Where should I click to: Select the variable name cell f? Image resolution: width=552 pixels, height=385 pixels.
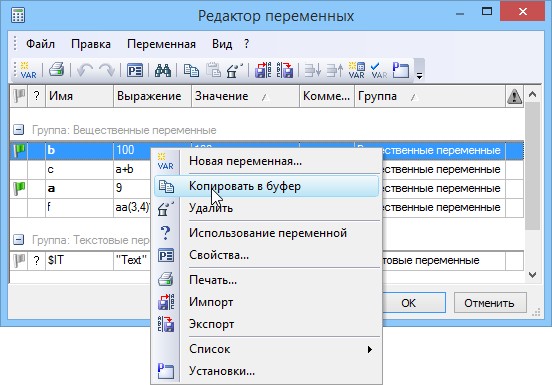point(80,207)
